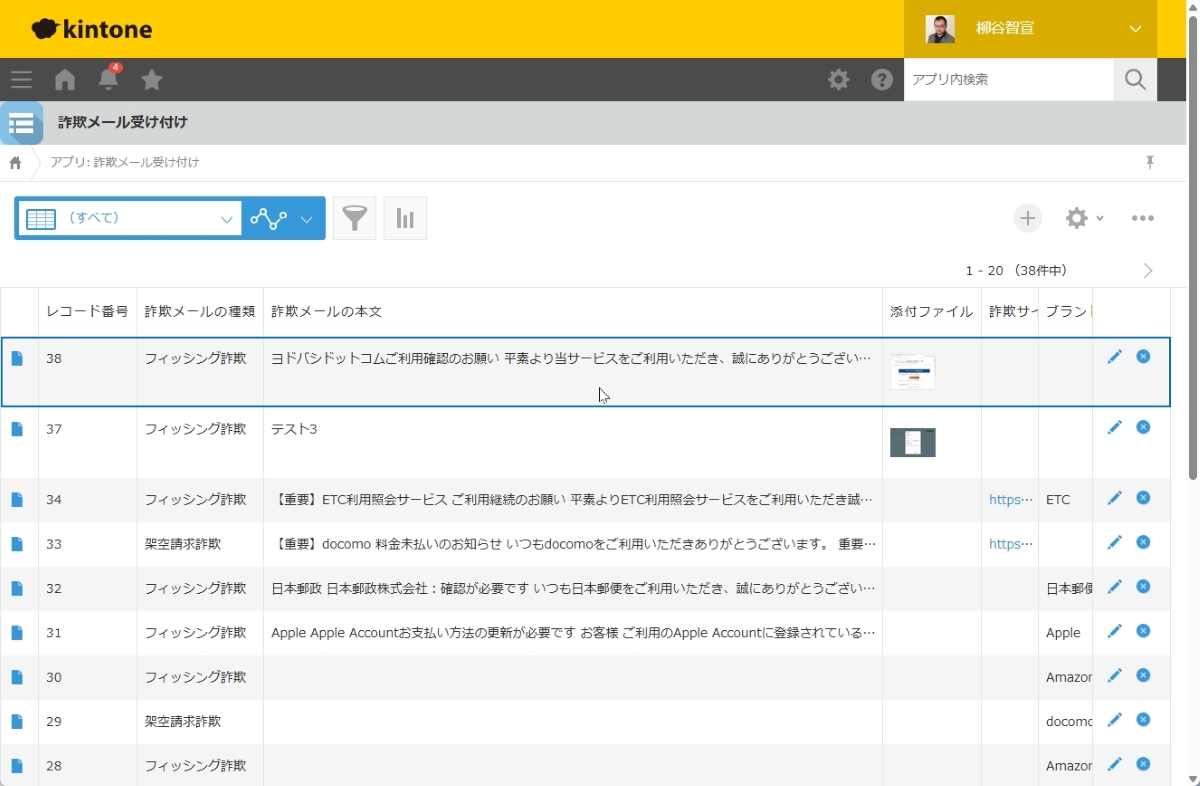Click the アプリ内検索 search field
Image resolution: width=1200 pixels, height=786 pixels.
[1008, 80]
